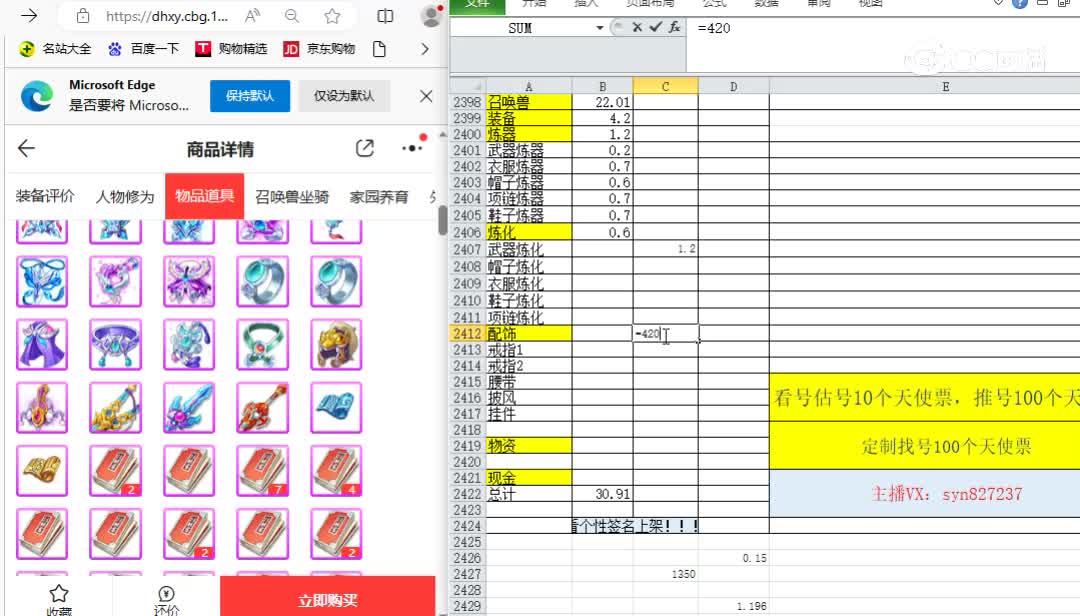Select column C header in Excel
Screen dimensions: 1080x616
665,86
